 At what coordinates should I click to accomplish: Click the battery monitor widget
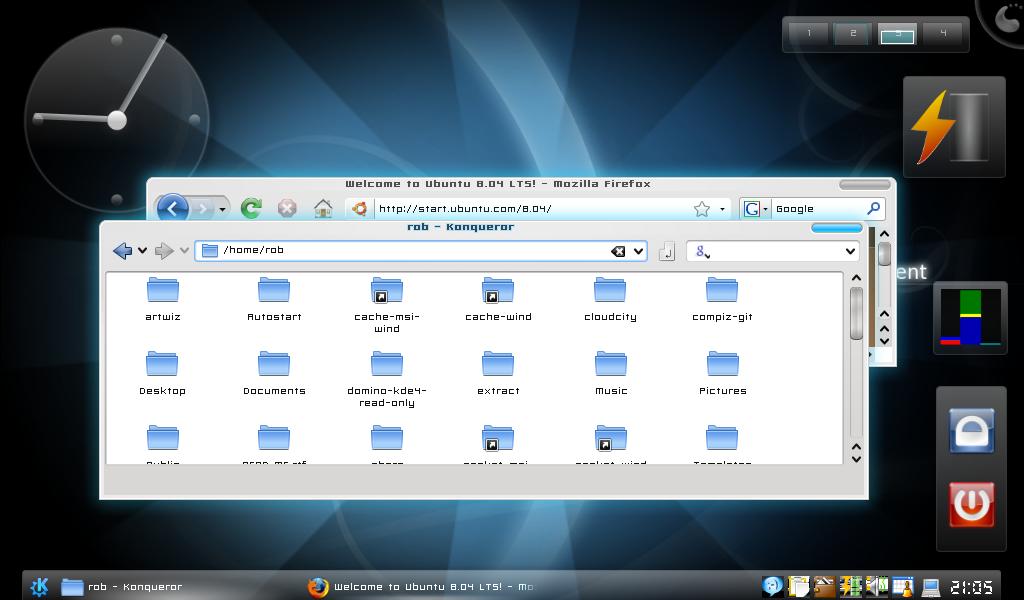click(954, 127)
